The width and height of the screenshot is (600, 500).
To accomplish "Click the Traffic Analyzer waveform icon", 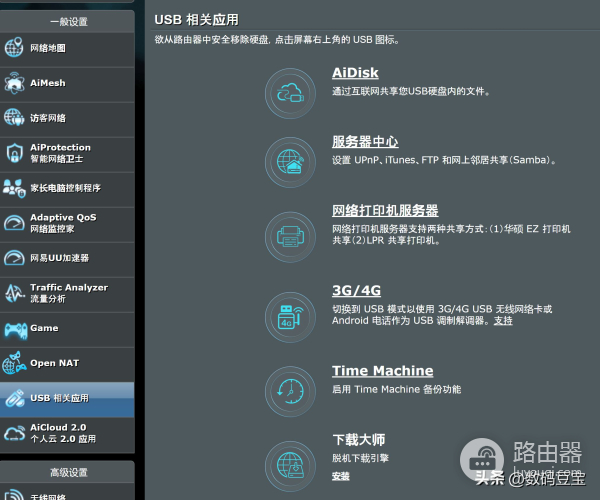I will pos(14,293).
